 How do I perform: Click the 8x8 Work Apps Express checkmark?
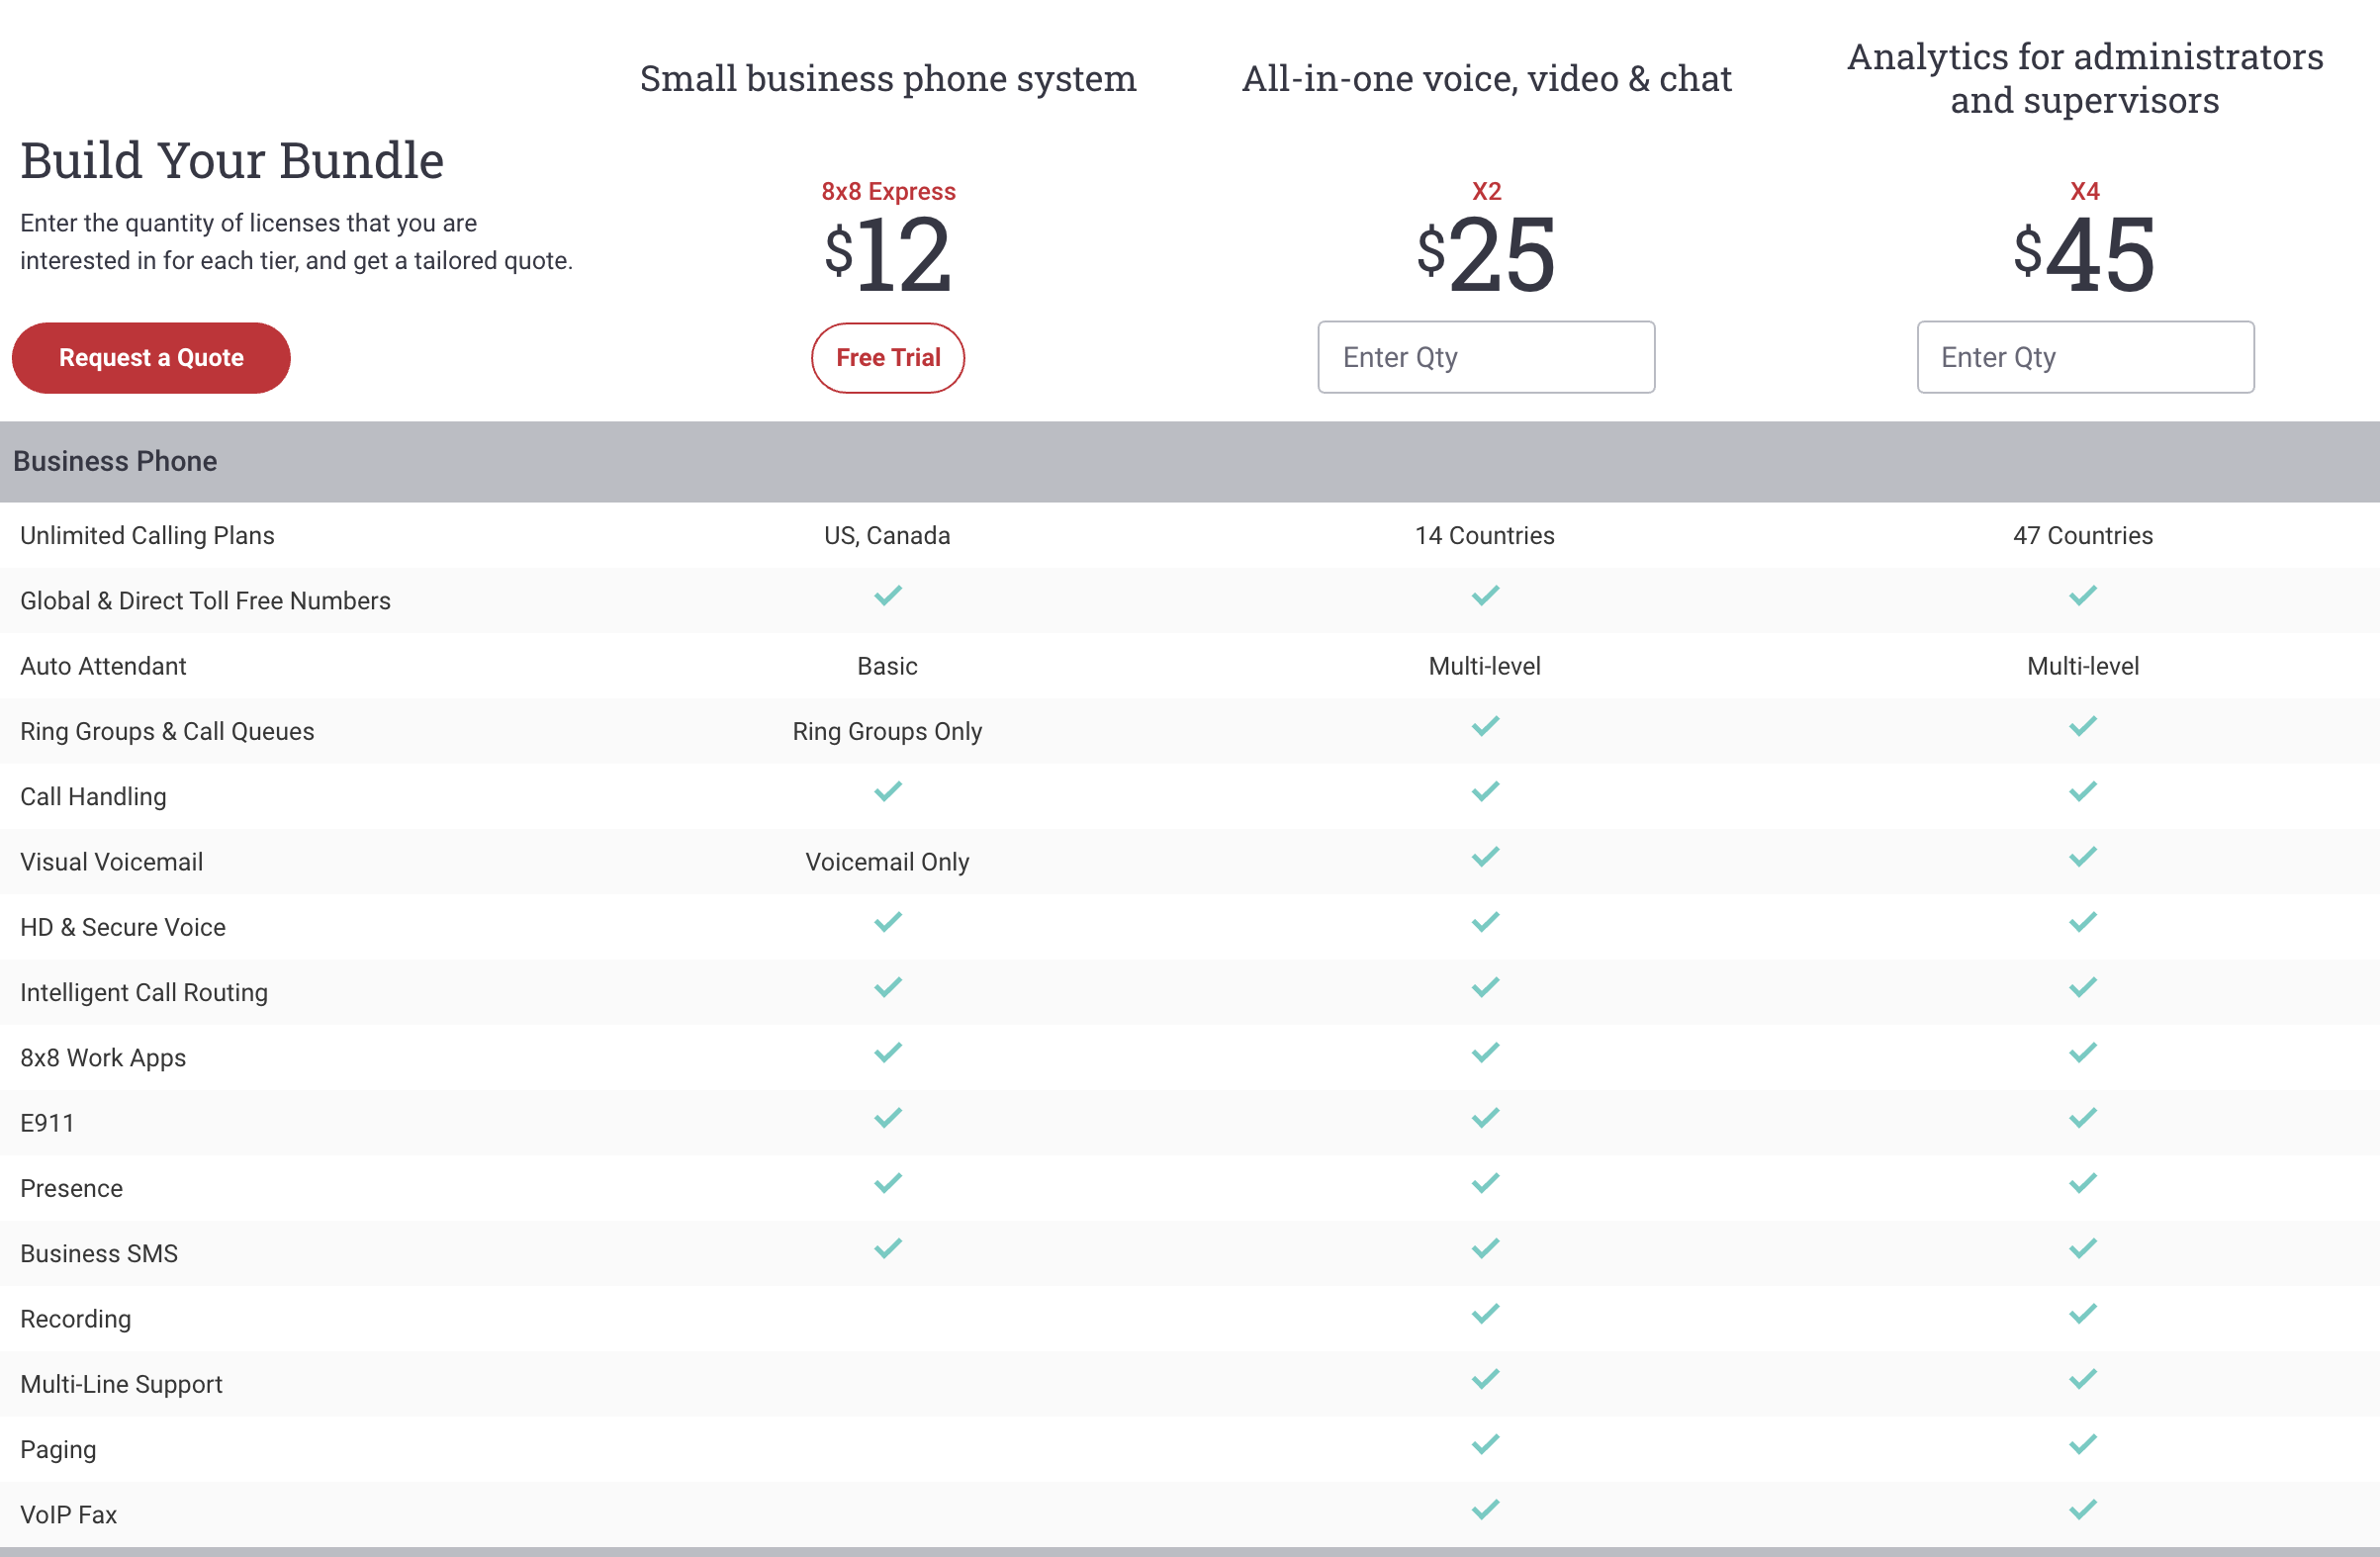click(888, 1053)
